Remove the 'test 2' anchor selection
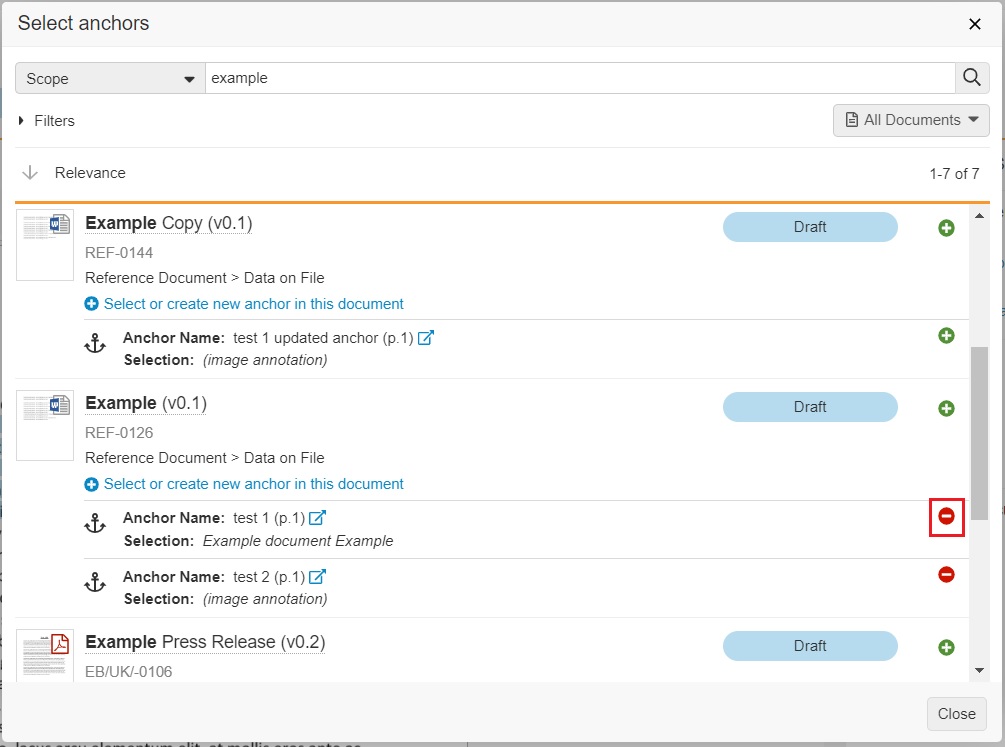 (x=946, y=575)
